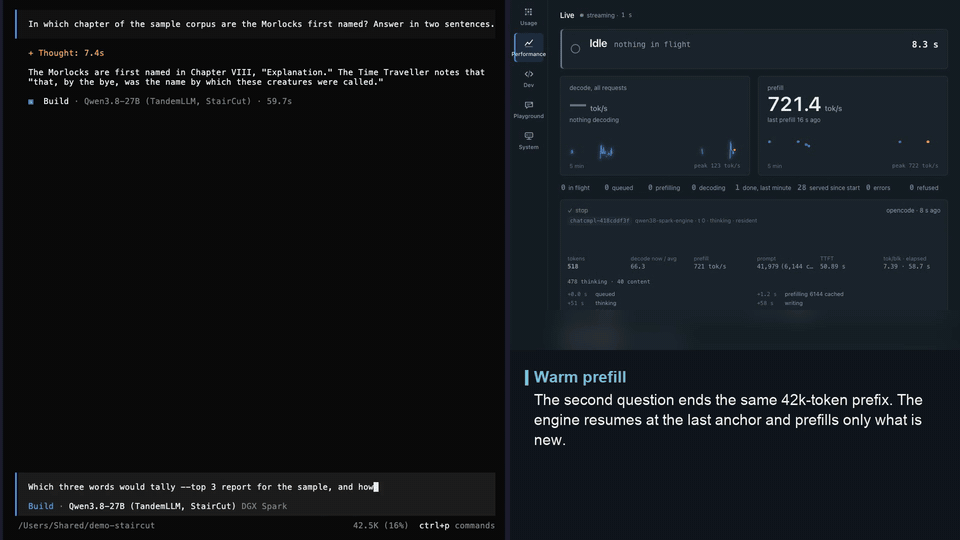
Task: Click the Build agent label under the prompt
Action: pos(40,506)
